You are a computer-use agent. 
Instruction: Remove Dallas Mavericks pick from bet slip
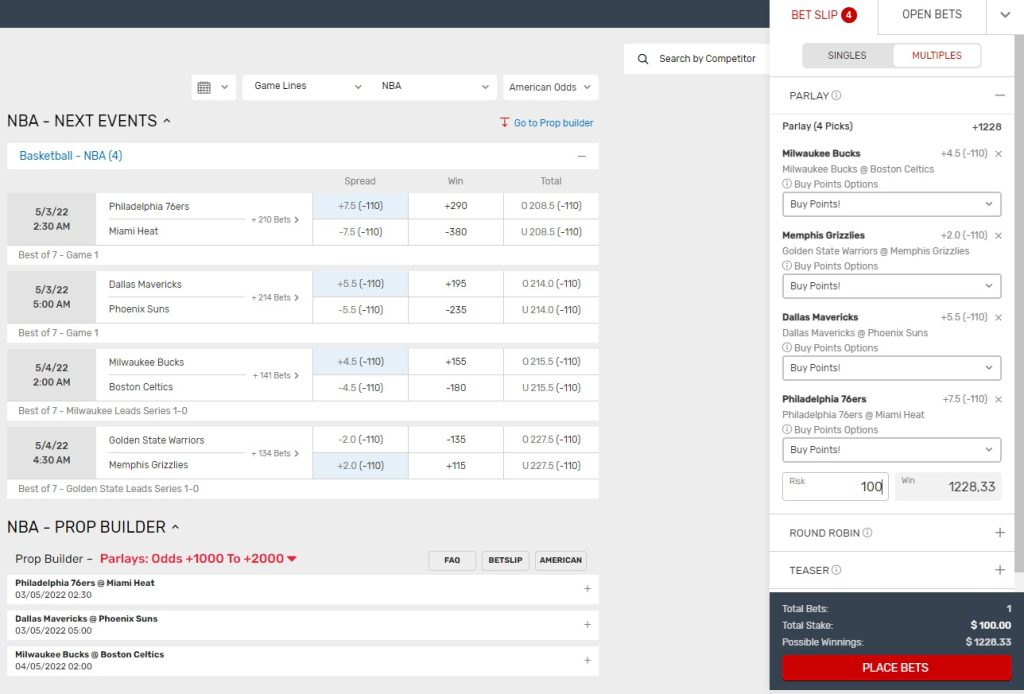pyautogui.click(x=998, y=318)
